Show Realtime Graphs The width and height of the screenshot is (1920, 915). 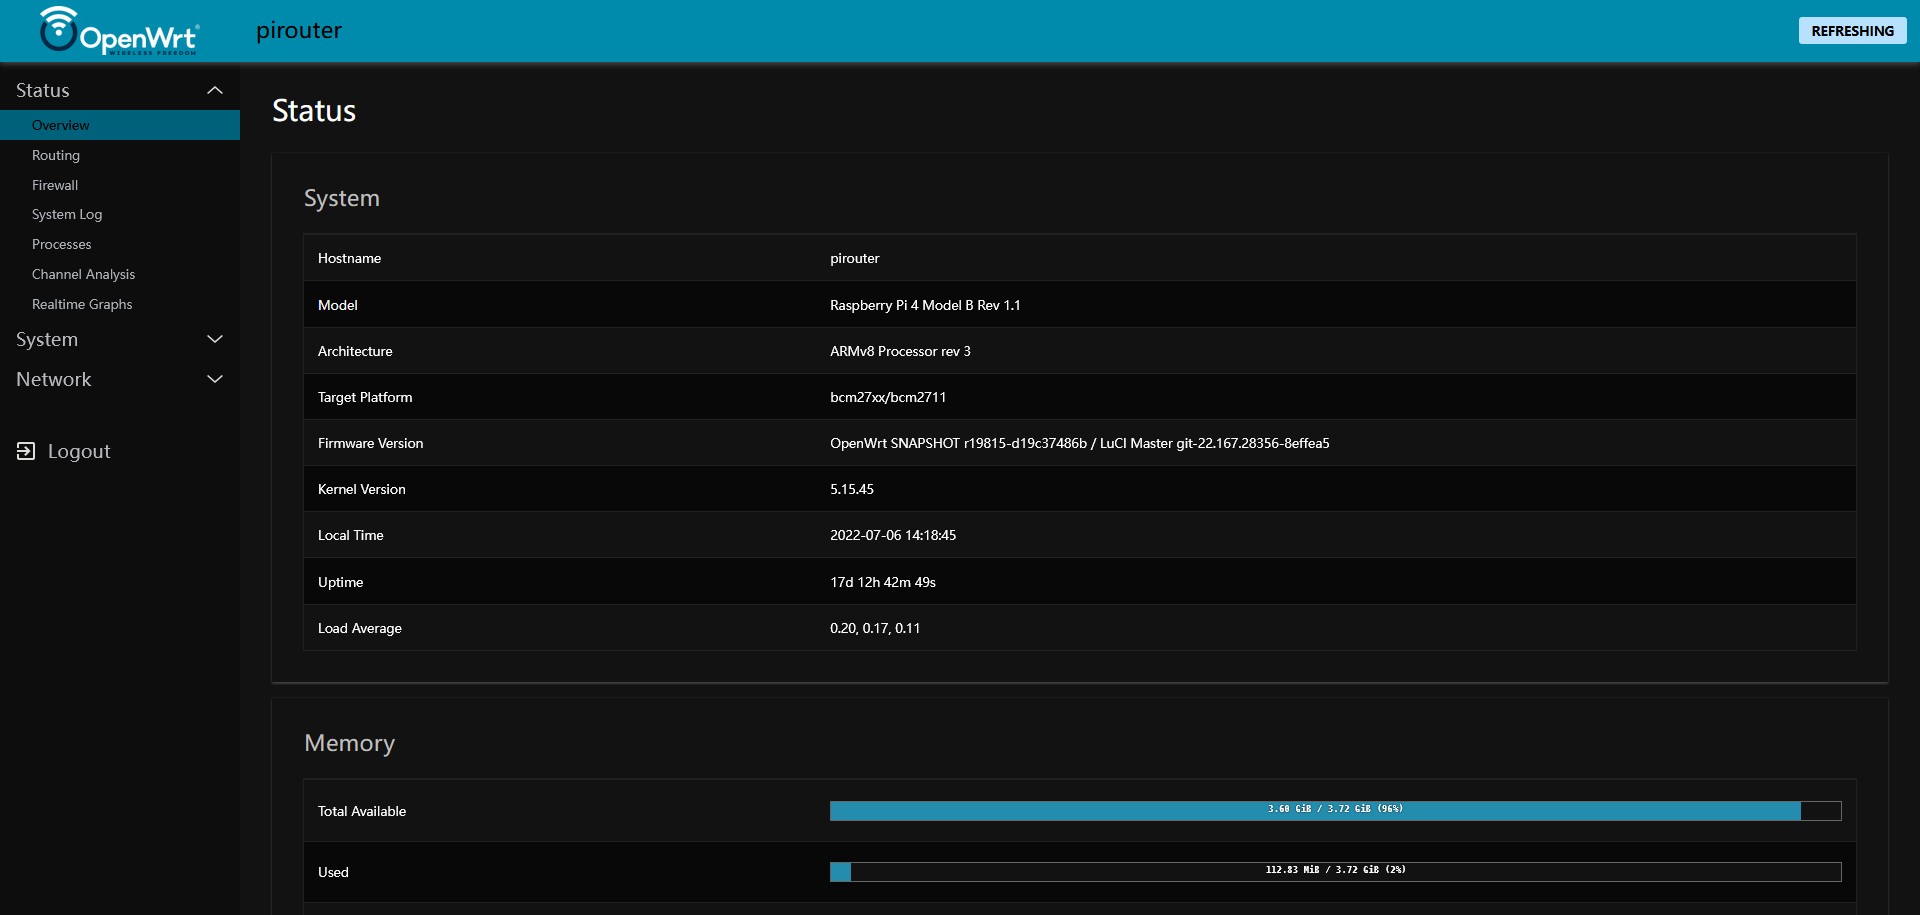click(x=82, y=304)
